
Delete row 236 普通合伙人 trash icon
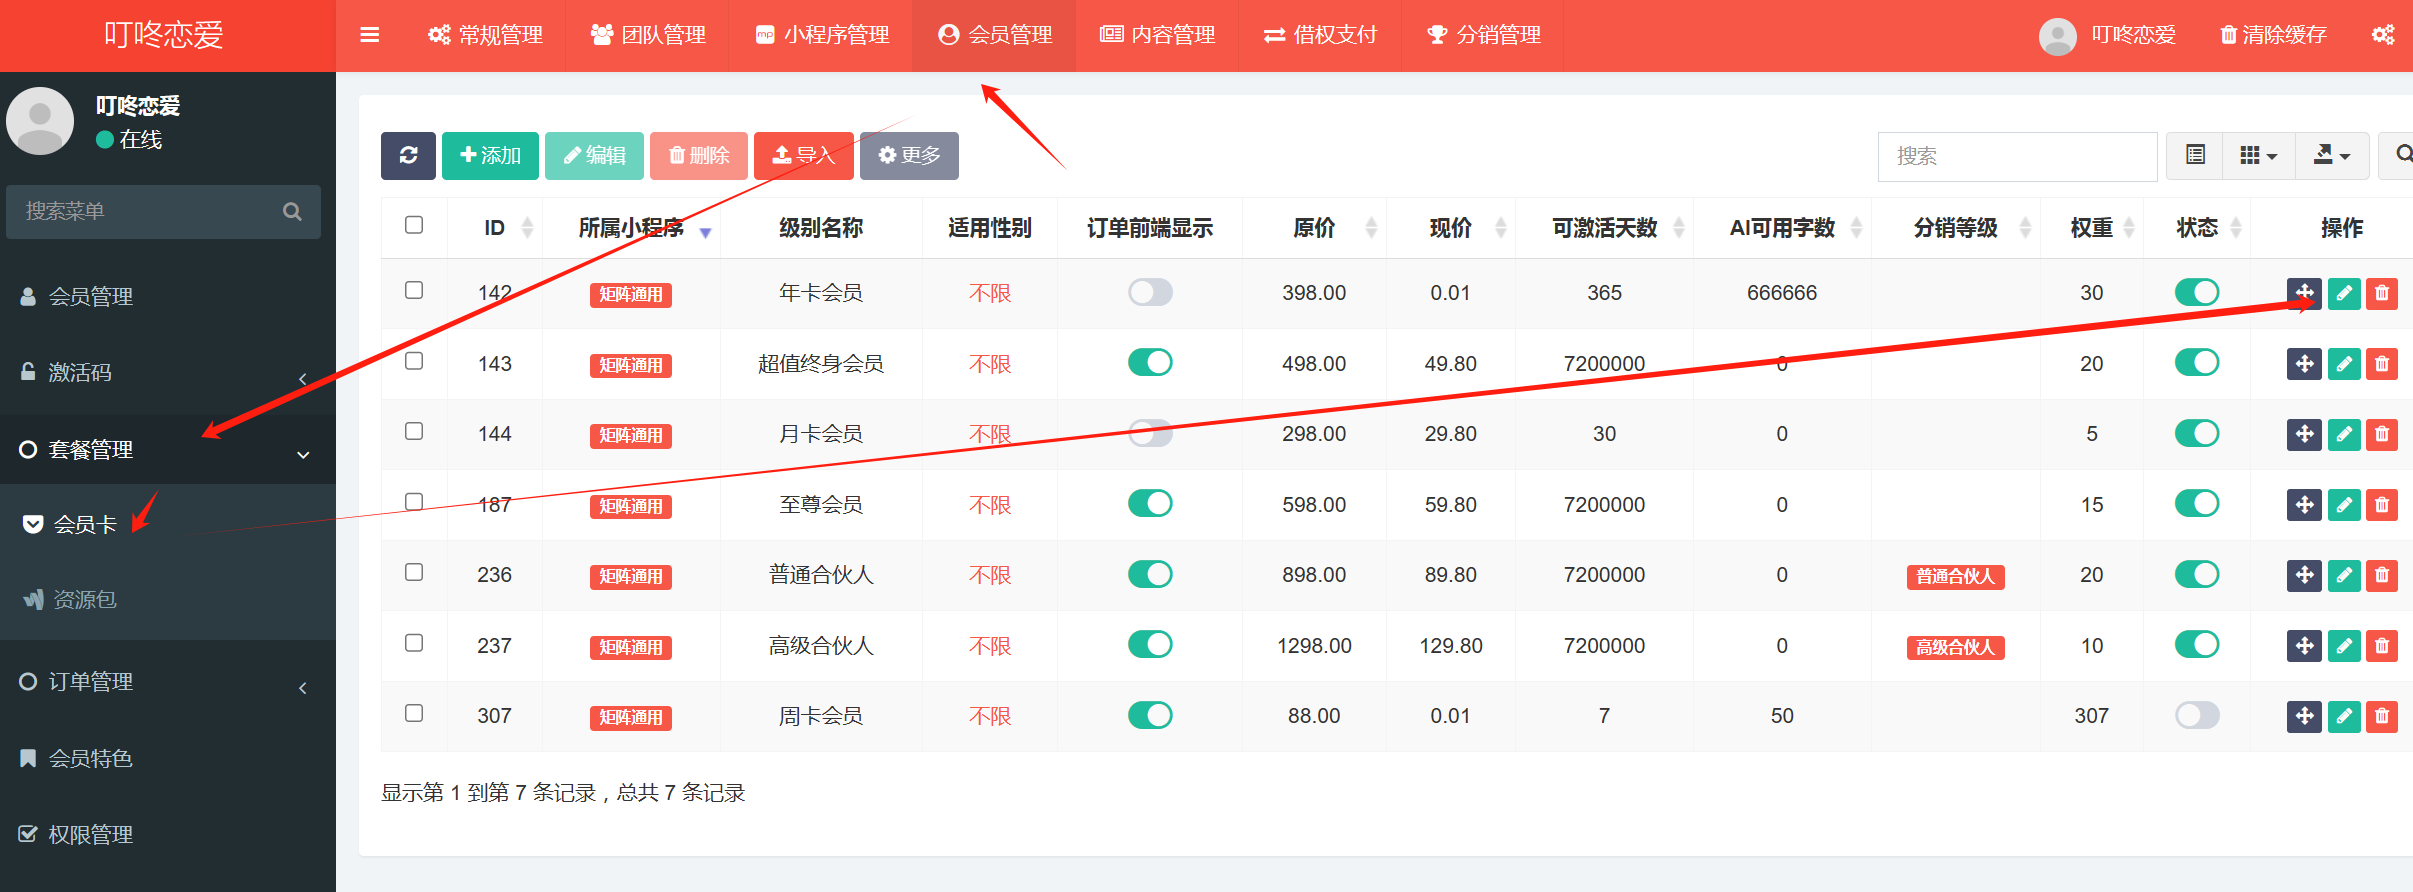2382,575
